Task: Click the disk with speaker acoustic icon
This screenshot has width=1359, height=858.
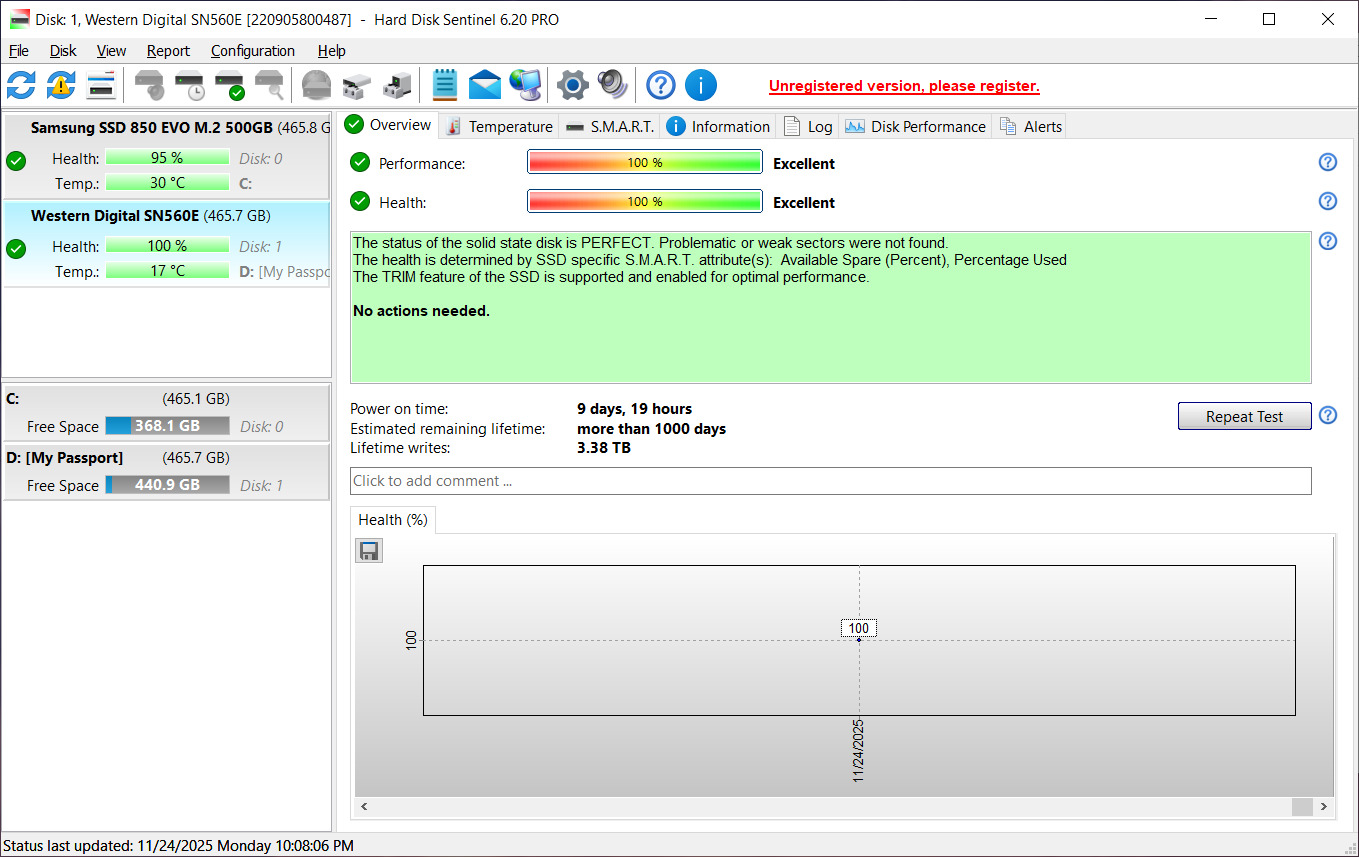Action: 150,85
